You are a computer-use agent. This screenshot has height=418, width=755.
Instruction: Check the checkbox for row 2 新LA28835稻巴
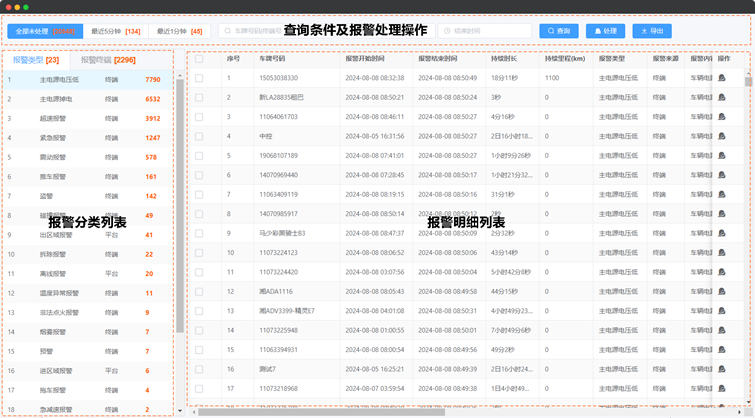click(x=199, y=97)
